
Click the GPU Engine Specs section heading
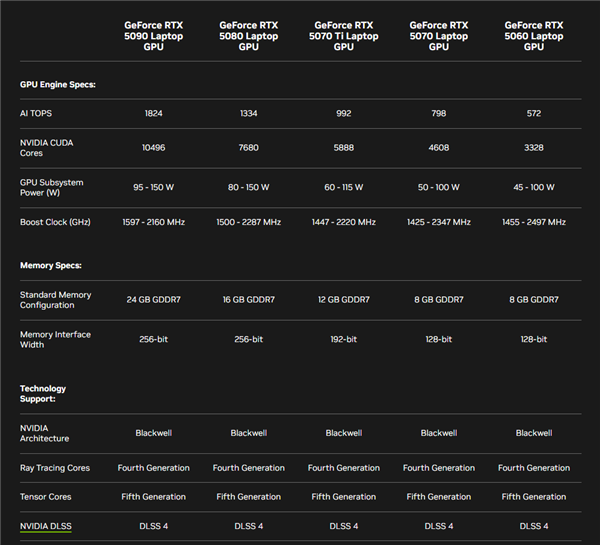point(56,85)
